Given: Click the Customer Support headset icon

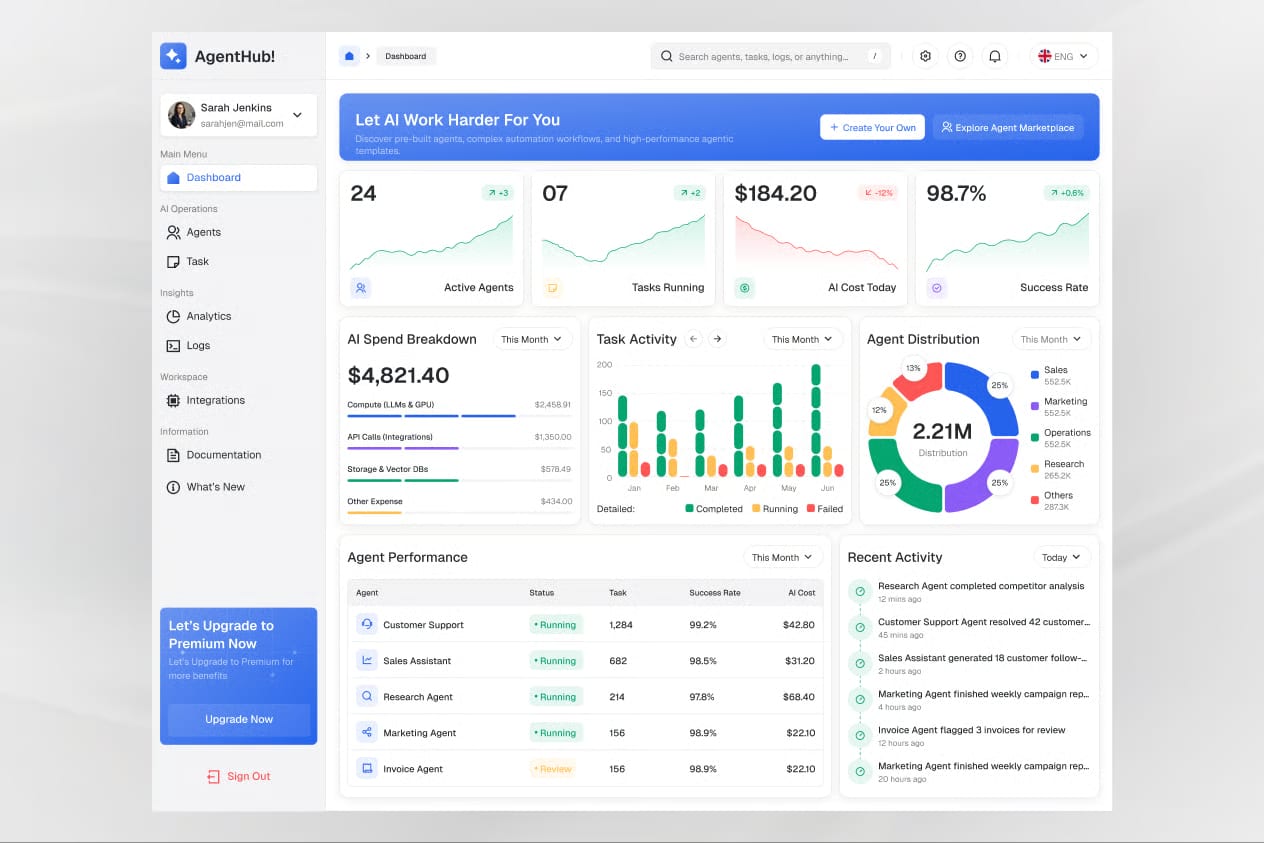Looking at the screenshot, I should pyautogui.click(x=367, y=624).
